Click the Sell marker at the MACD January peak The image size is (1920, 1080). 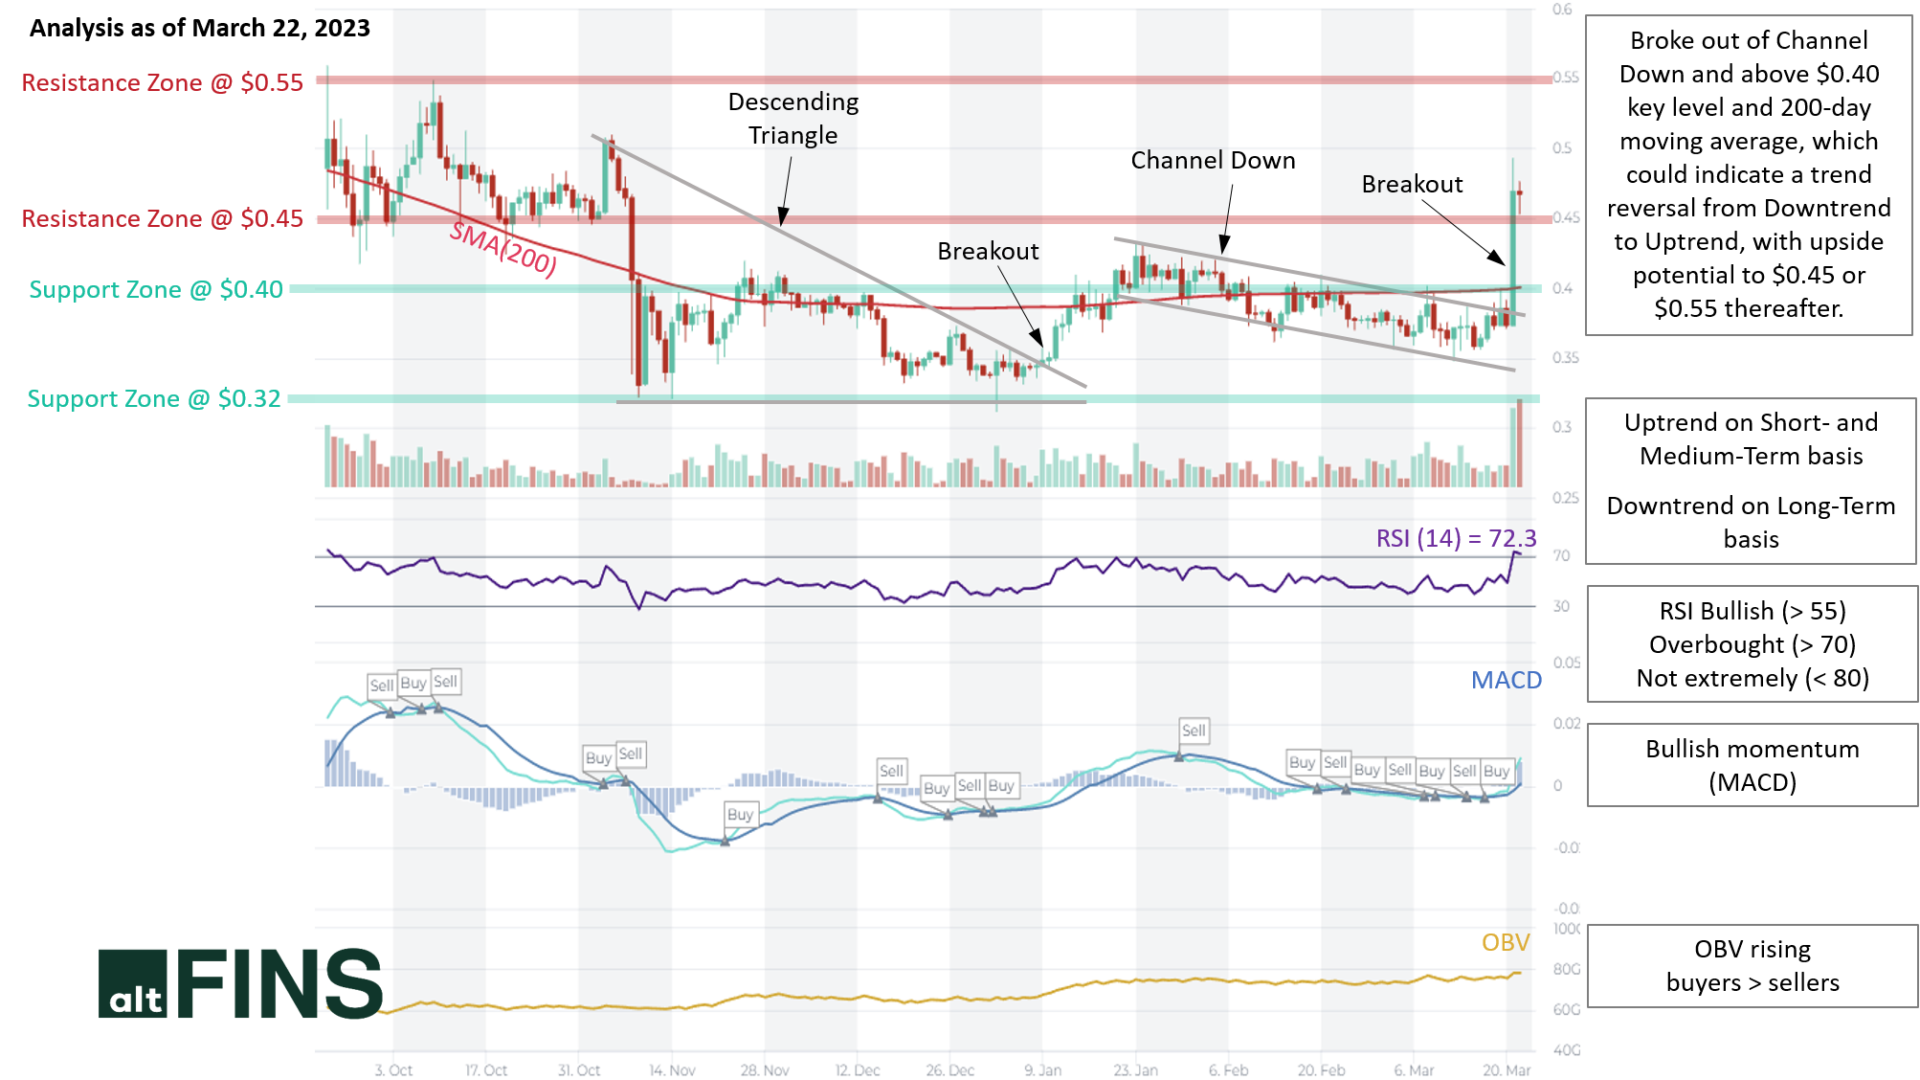[x=1194, y=731]
